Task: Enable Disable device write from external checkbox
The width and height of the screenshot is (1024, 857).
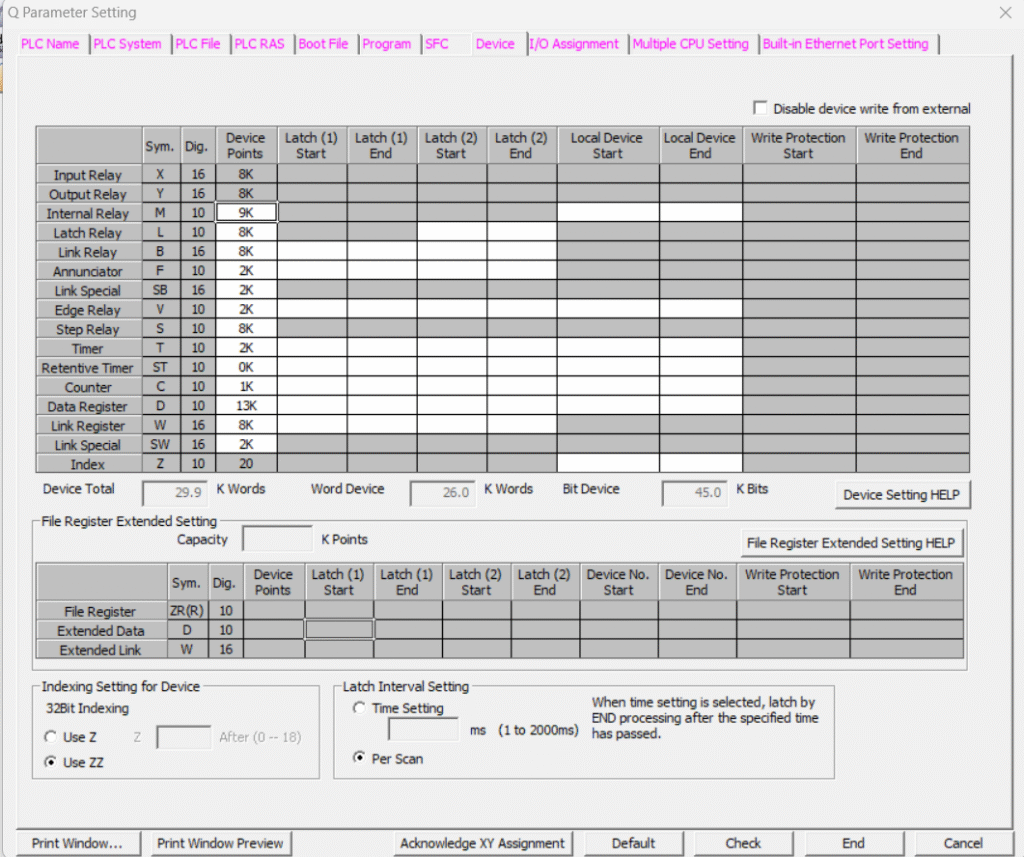Action: tap(761, 108)
